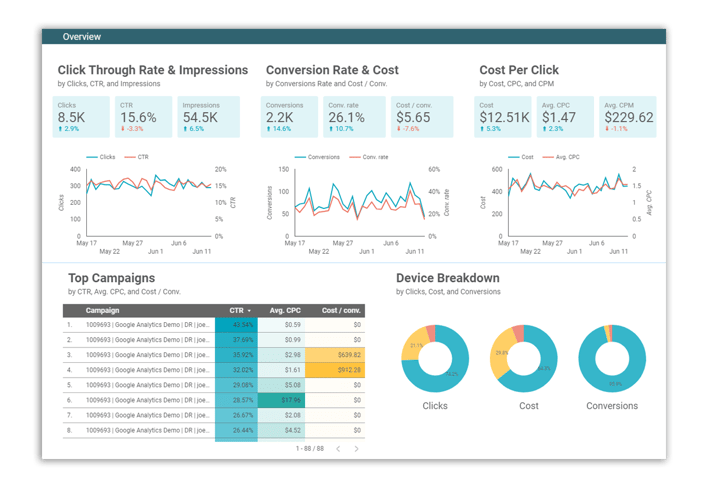Select the highlighted $17.96 Avg. CPC cell

coord(281,400)
